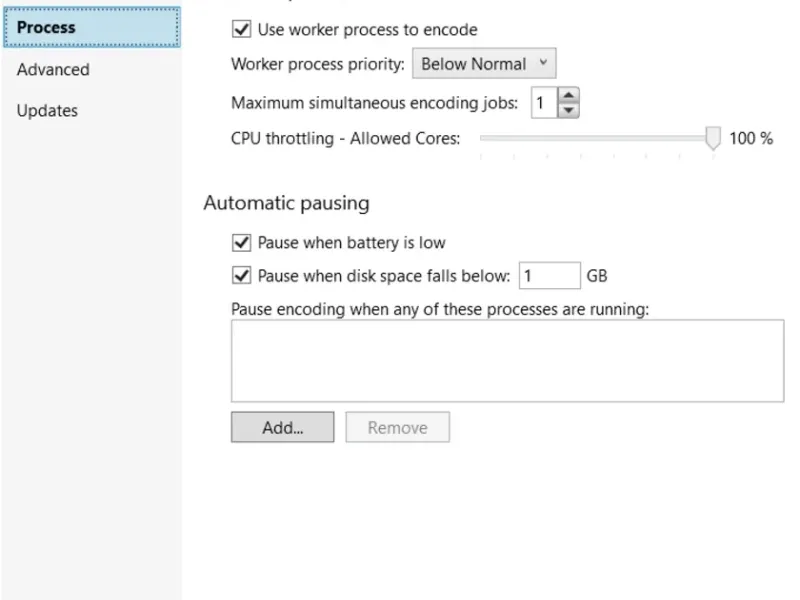Click the Worker process priority label

click(x=317, y=64)
